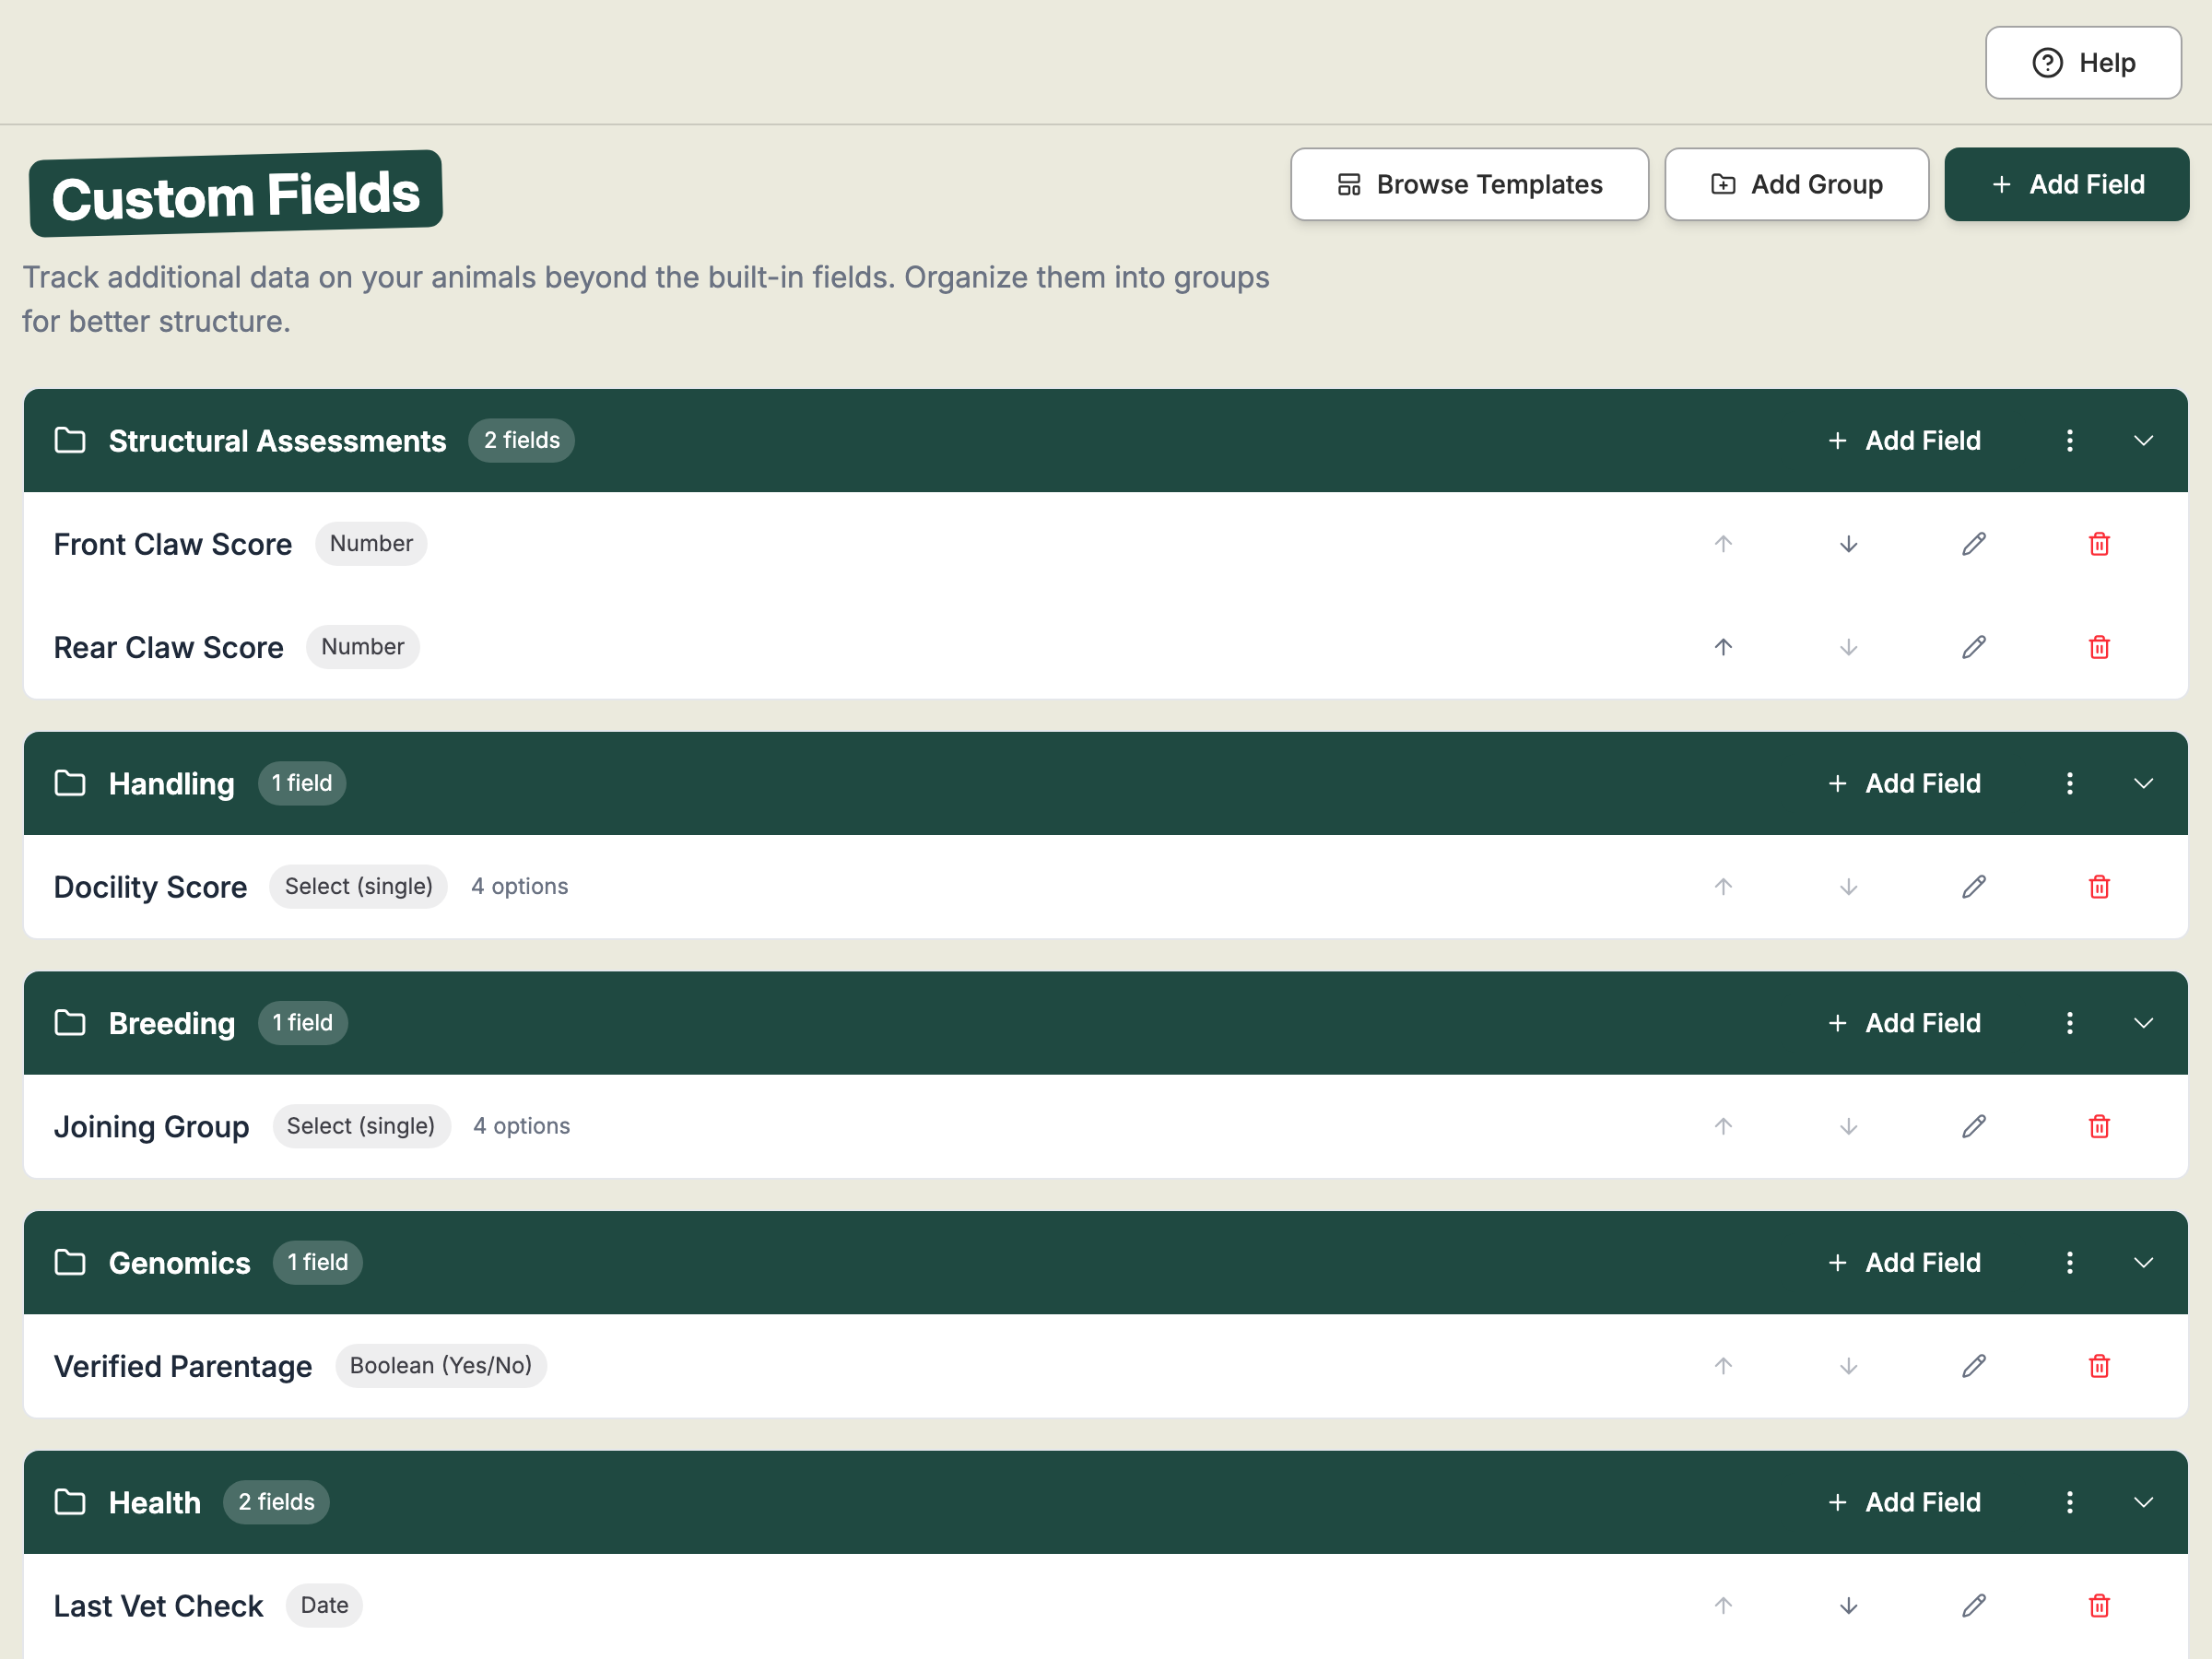Edit the Front Claw Score field
Screen dimensions: 2212x1659
1974,544
